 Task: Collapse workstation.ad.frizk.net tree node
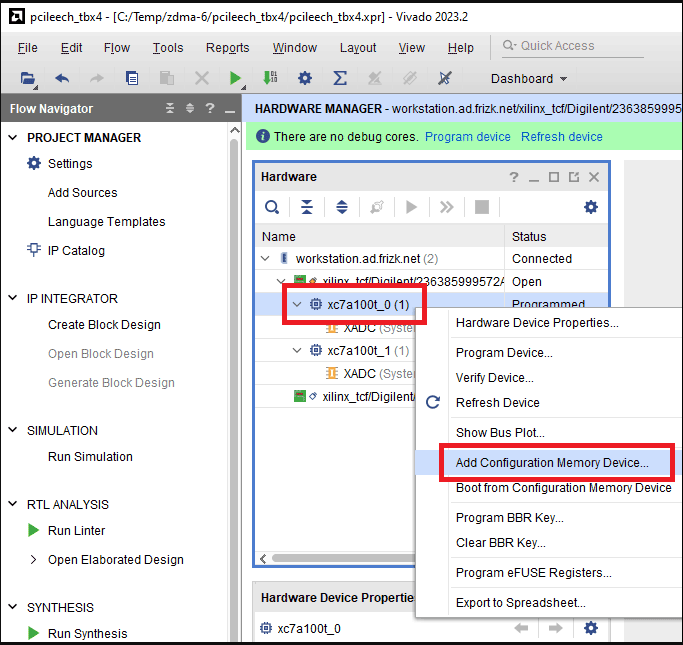(x=265, y=259)
